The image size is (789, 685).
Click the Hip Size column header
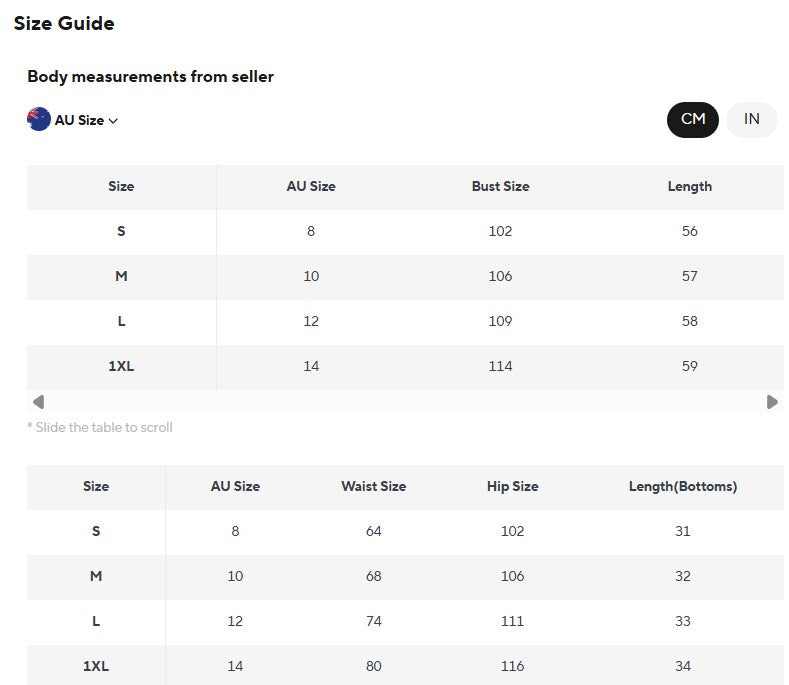tap(512, 486)
